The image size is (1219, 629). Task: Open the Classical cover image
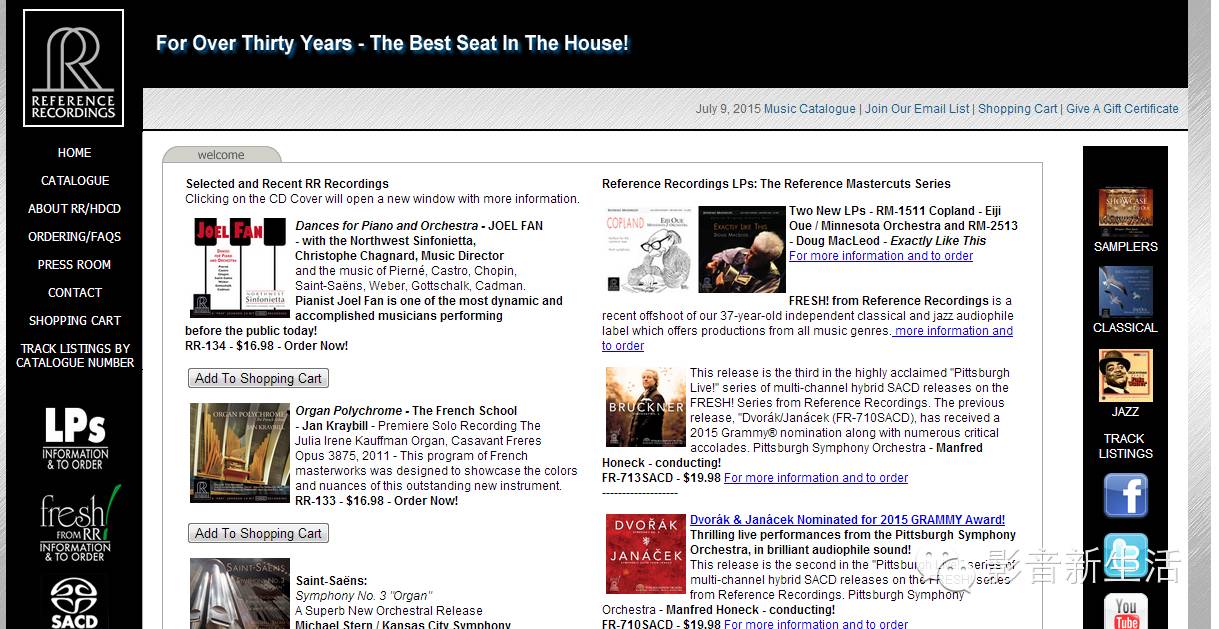1125,292
